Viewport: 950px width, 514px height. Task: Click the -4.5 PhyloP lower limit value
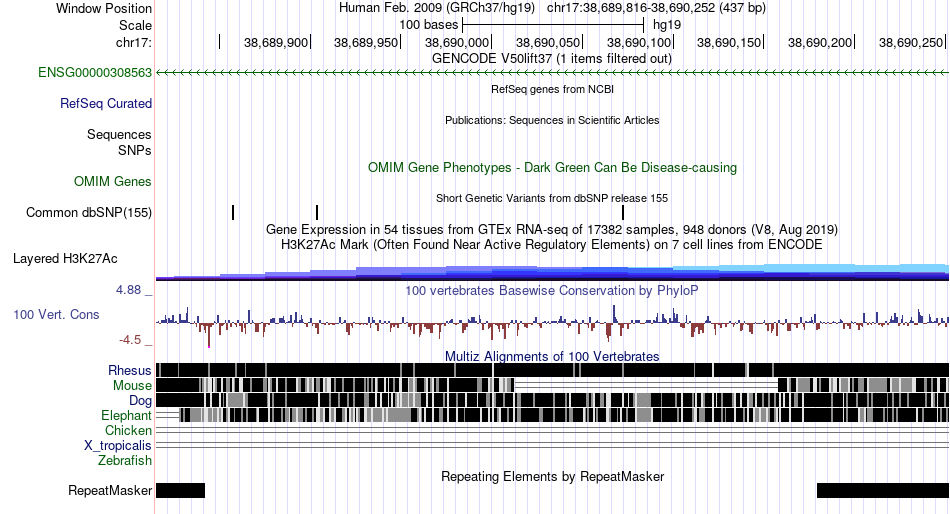(130, 340)
